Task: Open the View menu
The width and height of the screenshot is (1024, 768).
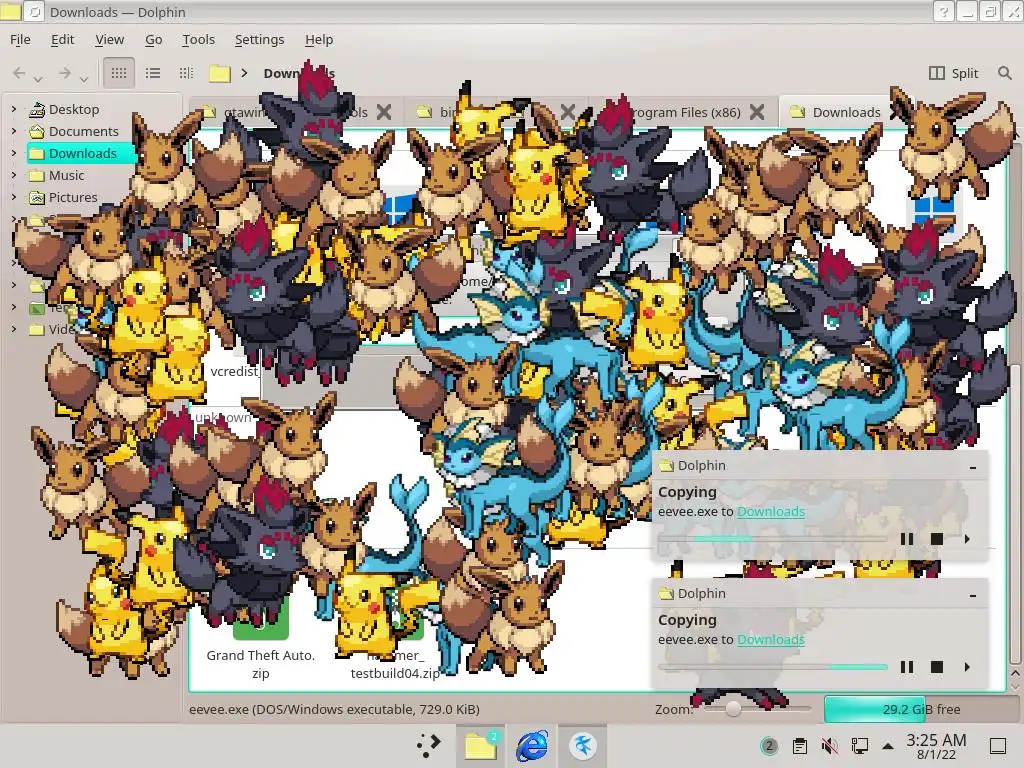Action: 109,40
